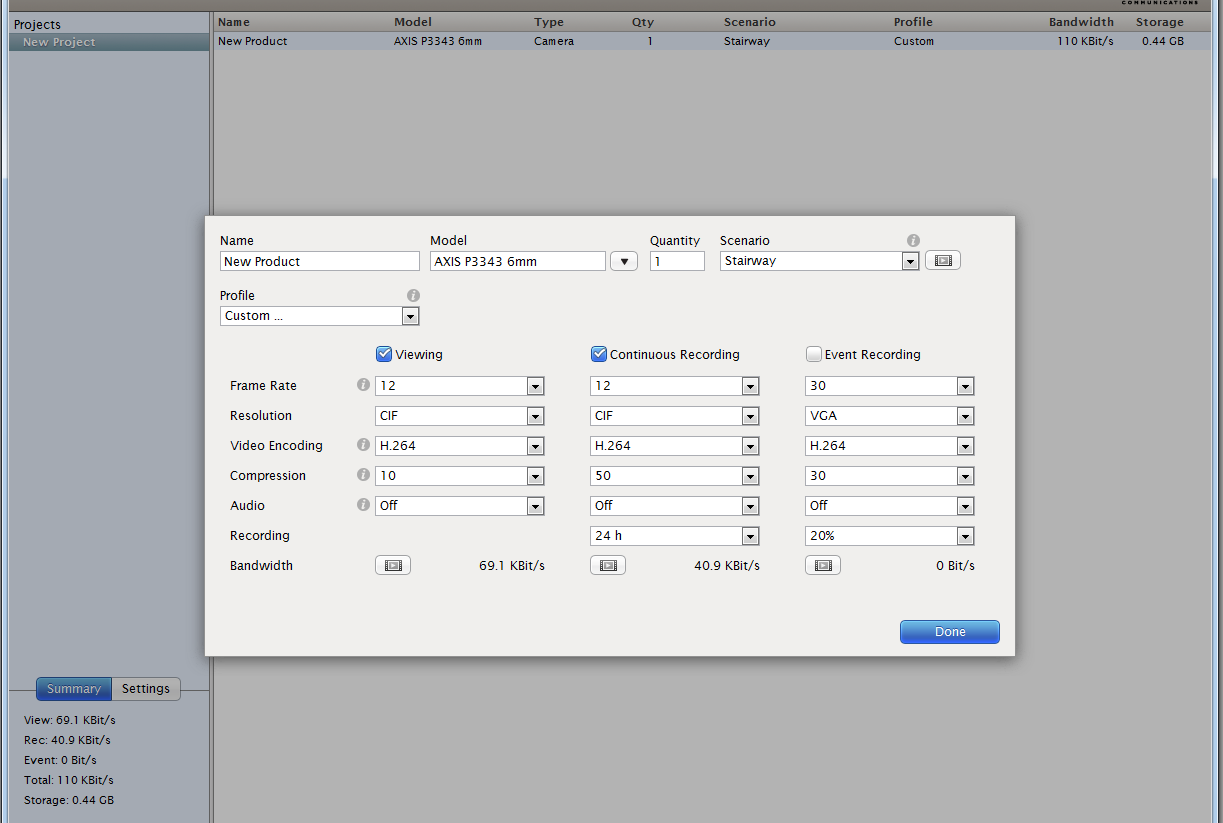Click the model picker arrow button
1223x823 pixels.
[623, 261]
